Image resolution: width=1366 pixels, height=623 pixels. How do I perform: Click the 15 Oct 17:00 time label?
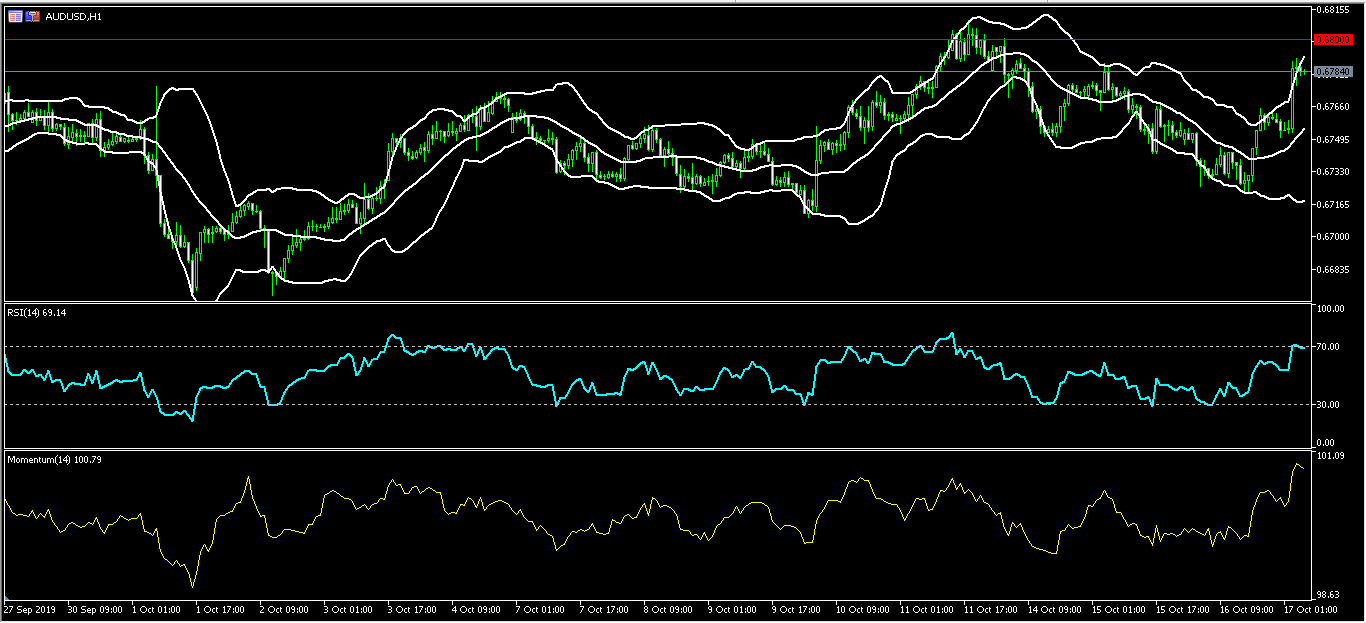(1182, 608)
